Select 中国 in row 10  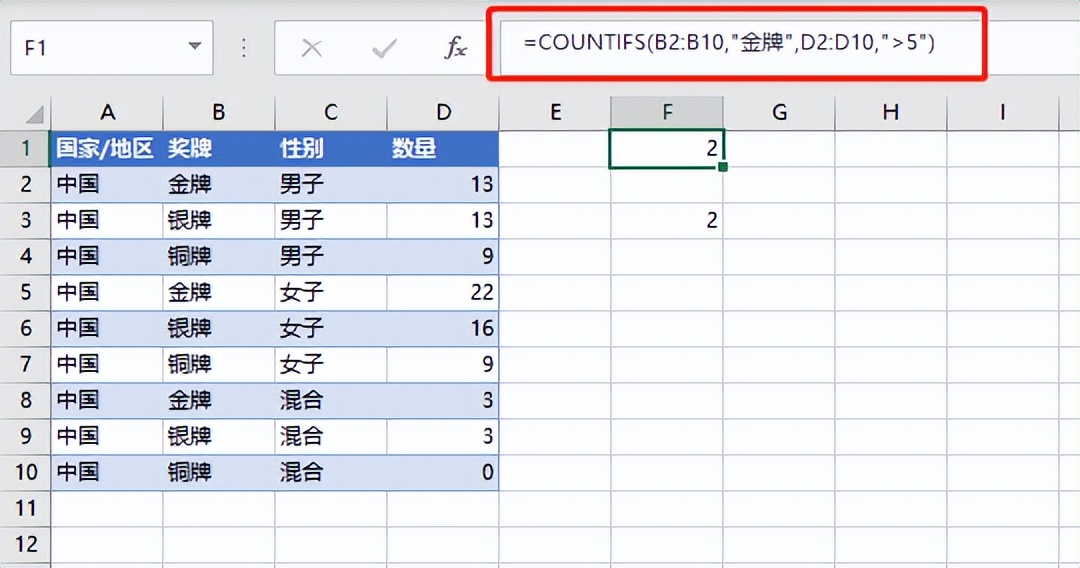point(107,472)
